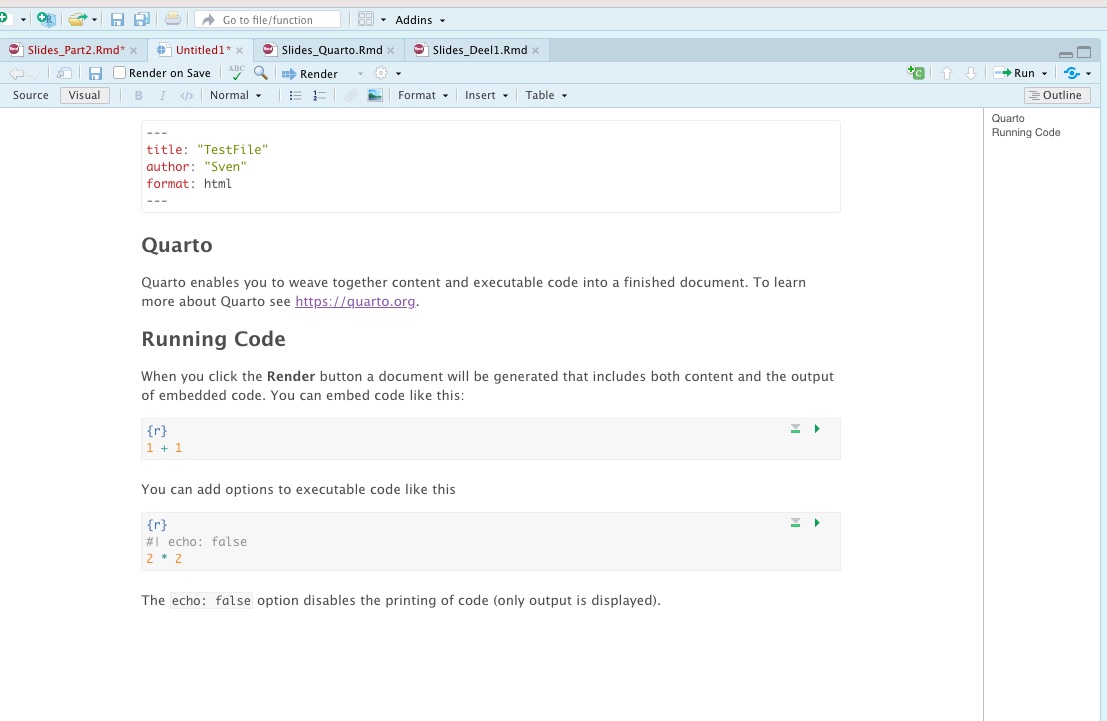Switch to Source editor mode
Image resolution: width=1107 pixels, height=721 pixels.
pos(30,95)
